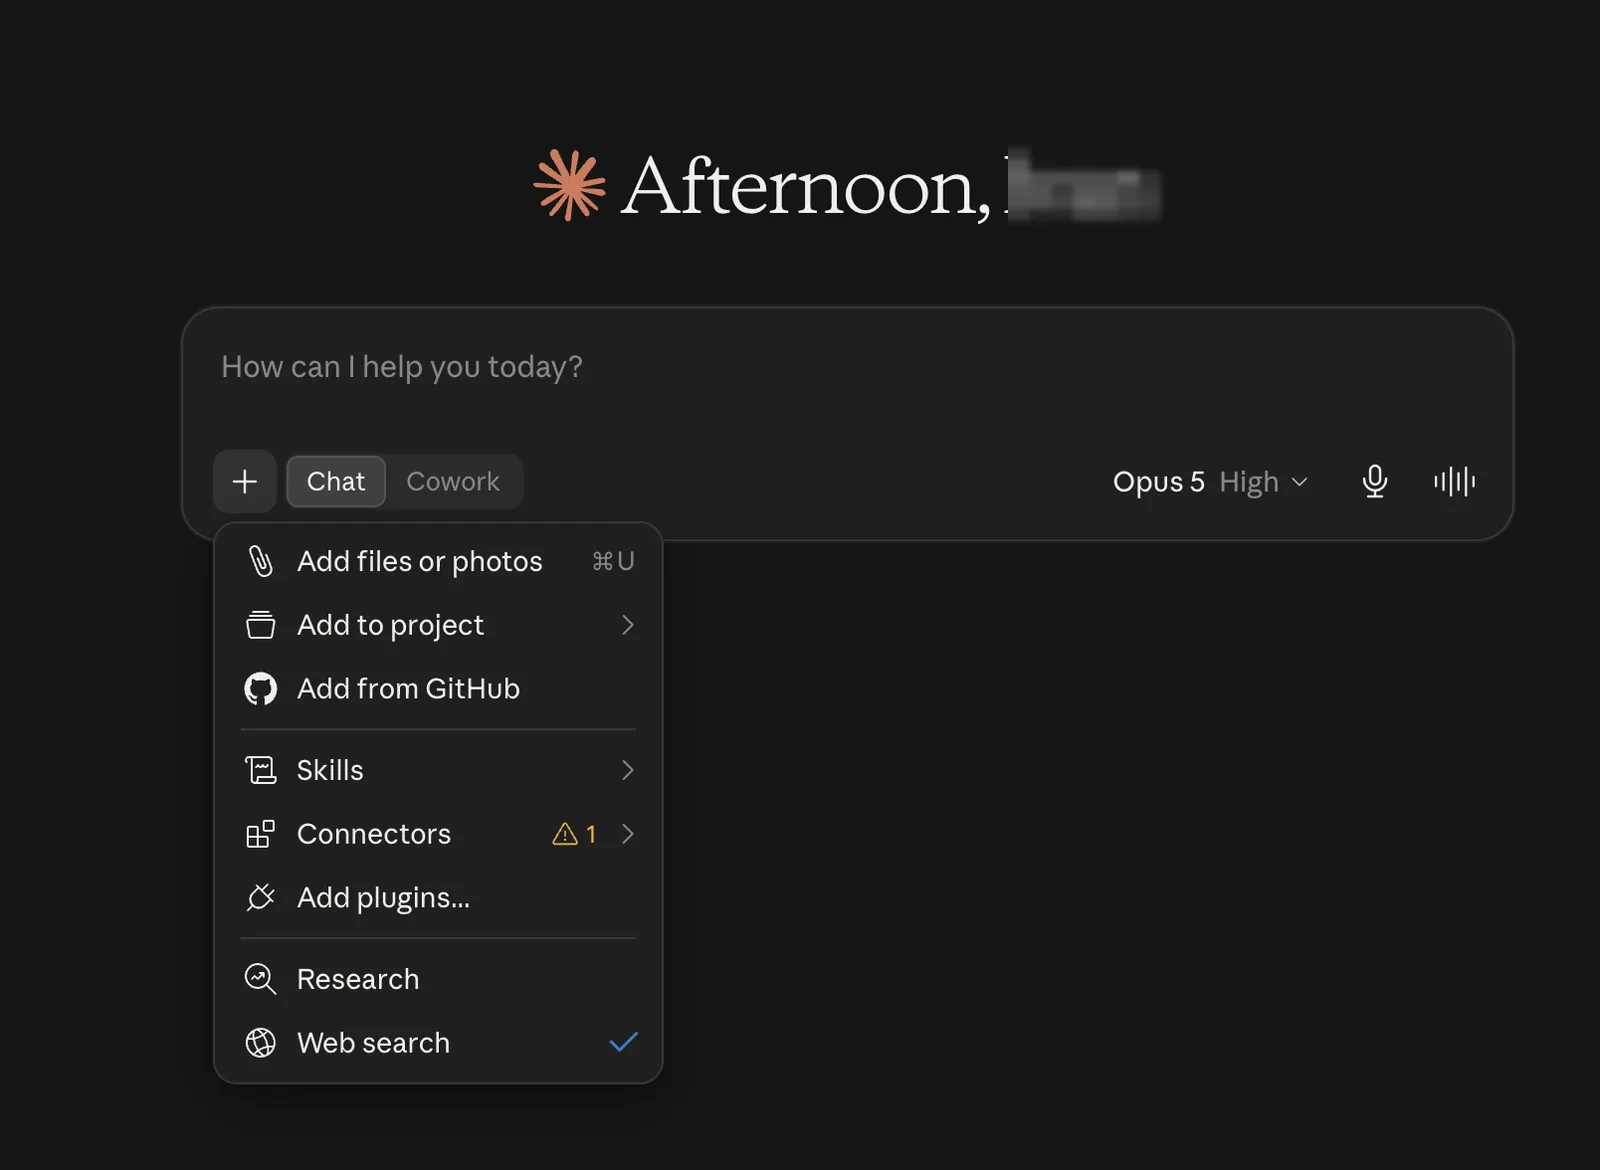This screenshot has height=1170, width=1600.
Task: Click the High effort label
Action: tap(1249, 482)
